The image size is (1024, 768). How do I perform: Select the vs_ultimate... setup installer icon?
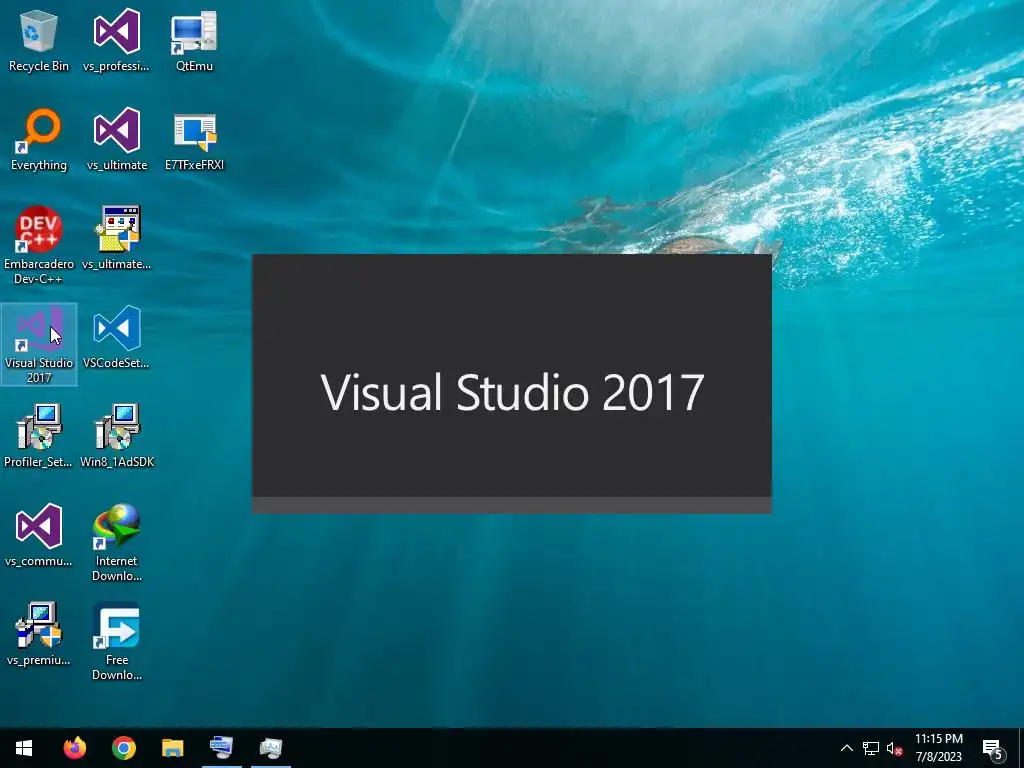116,238
